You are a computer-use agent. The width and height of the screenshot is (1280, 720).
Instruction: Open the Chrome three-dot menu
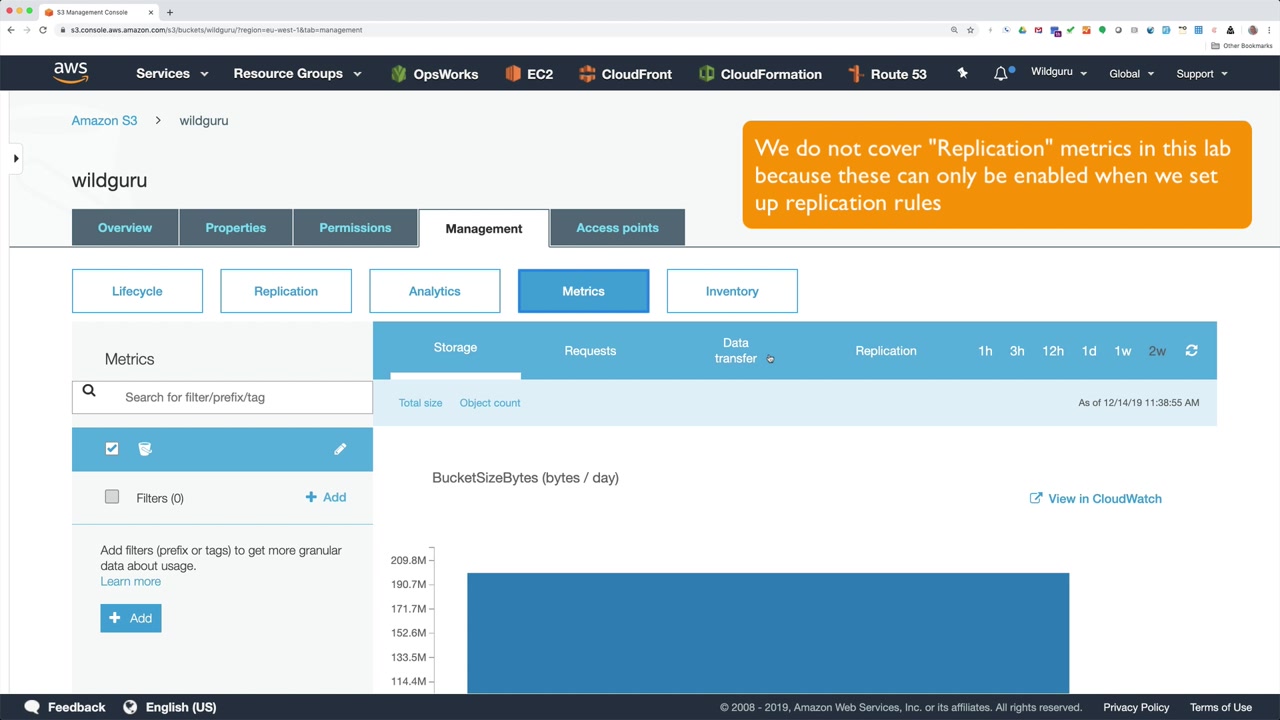1270,30
